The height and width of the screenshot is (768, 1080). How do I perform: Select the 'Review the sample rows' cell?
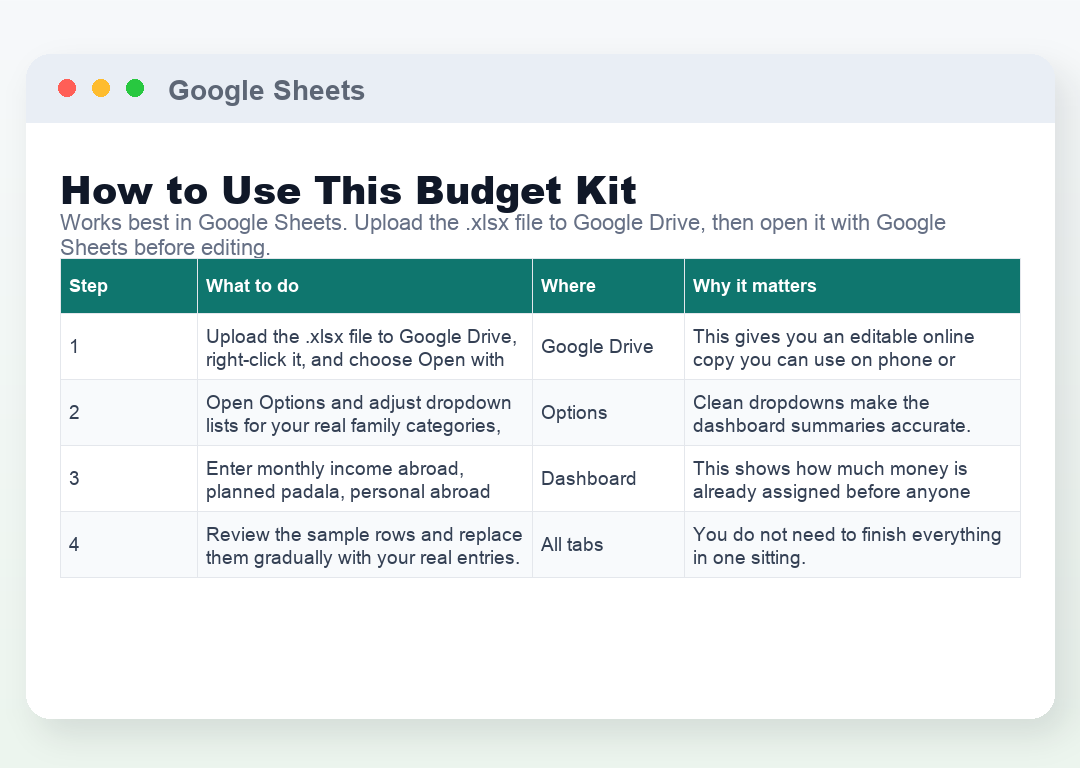click(x=365, y=545)
